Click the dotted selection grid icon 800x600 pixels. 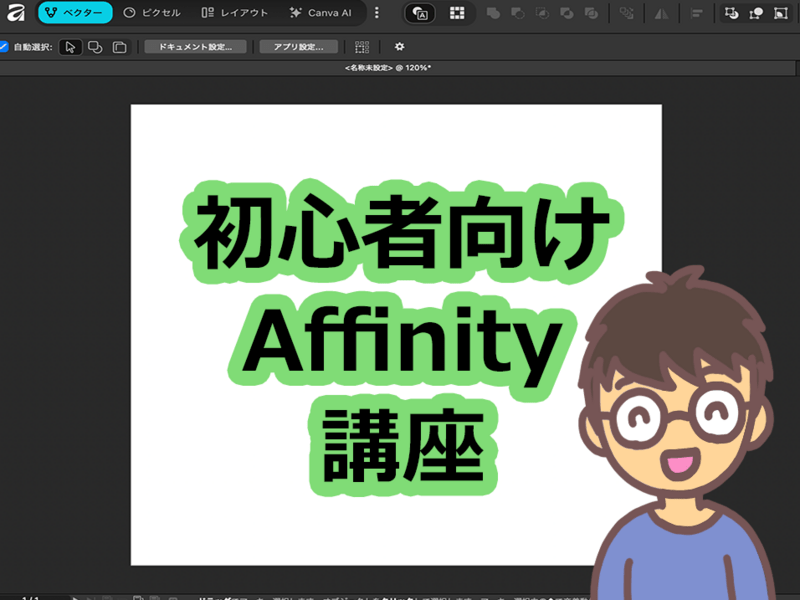pyautogui.click(x=362, y=47)
